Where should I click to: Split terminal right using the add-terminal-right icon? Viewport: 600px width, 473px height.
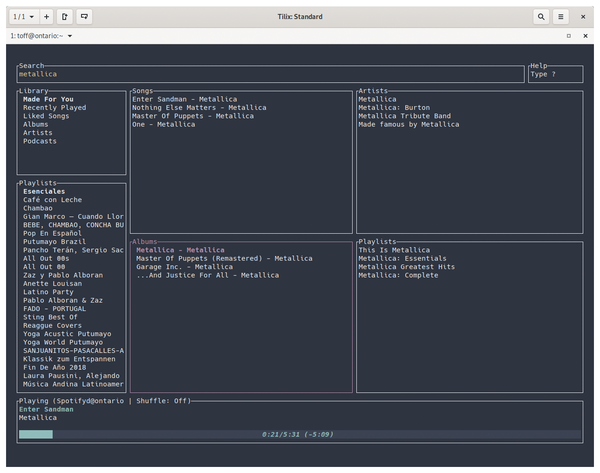point(65,17)
